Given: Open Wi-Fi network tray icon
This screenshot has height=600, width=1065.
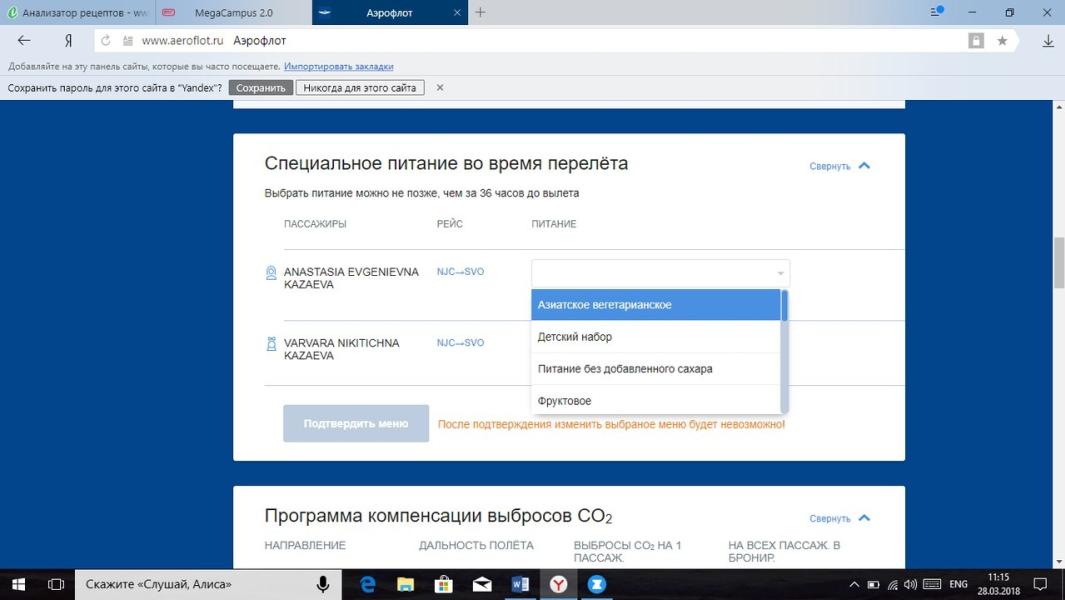Looking at the screenshot, I should click(892, 584).
